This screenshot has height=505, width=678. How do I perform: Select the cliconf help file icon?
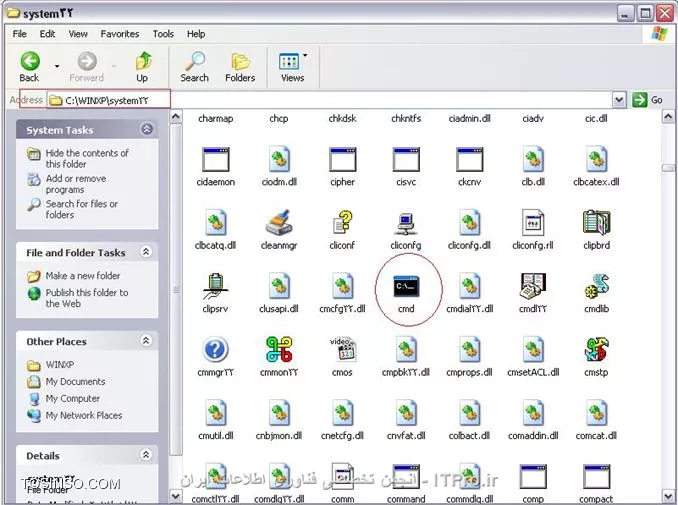coord(342,222)
